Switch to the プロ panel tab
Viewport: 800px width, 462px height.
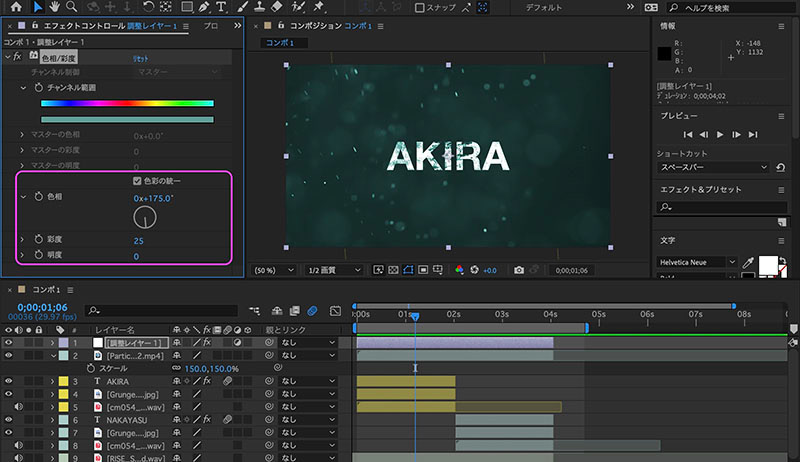click(x=210, y=25)
